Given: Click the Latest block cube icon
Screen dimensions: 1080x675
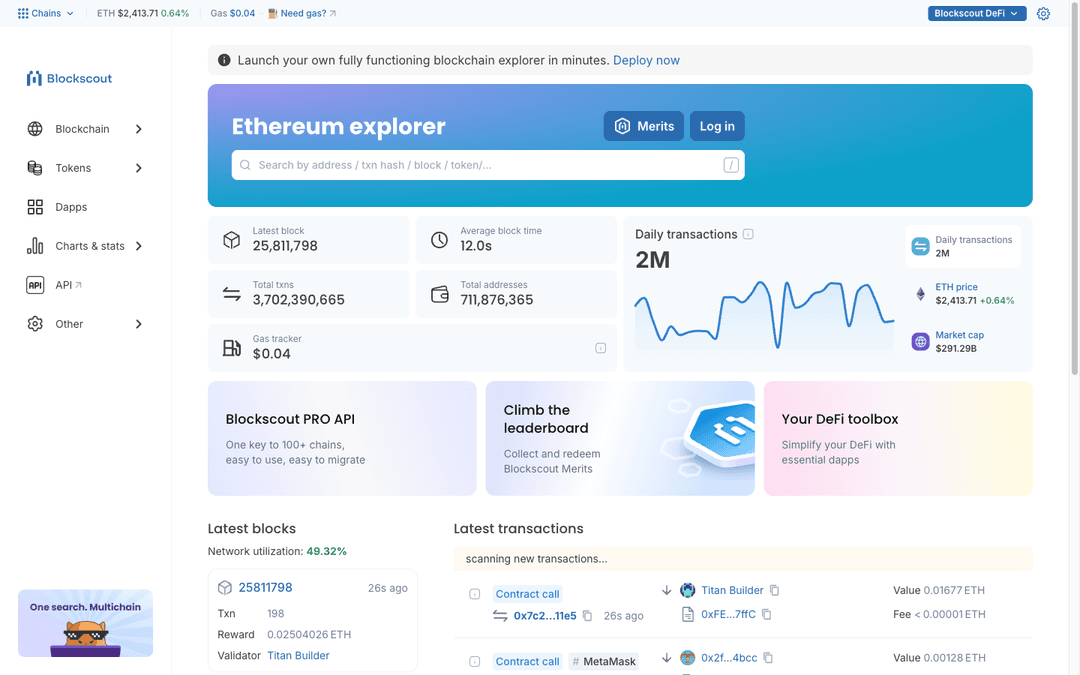Looking at the screenshot, I should pyautogui.click(x=231, y=240).
